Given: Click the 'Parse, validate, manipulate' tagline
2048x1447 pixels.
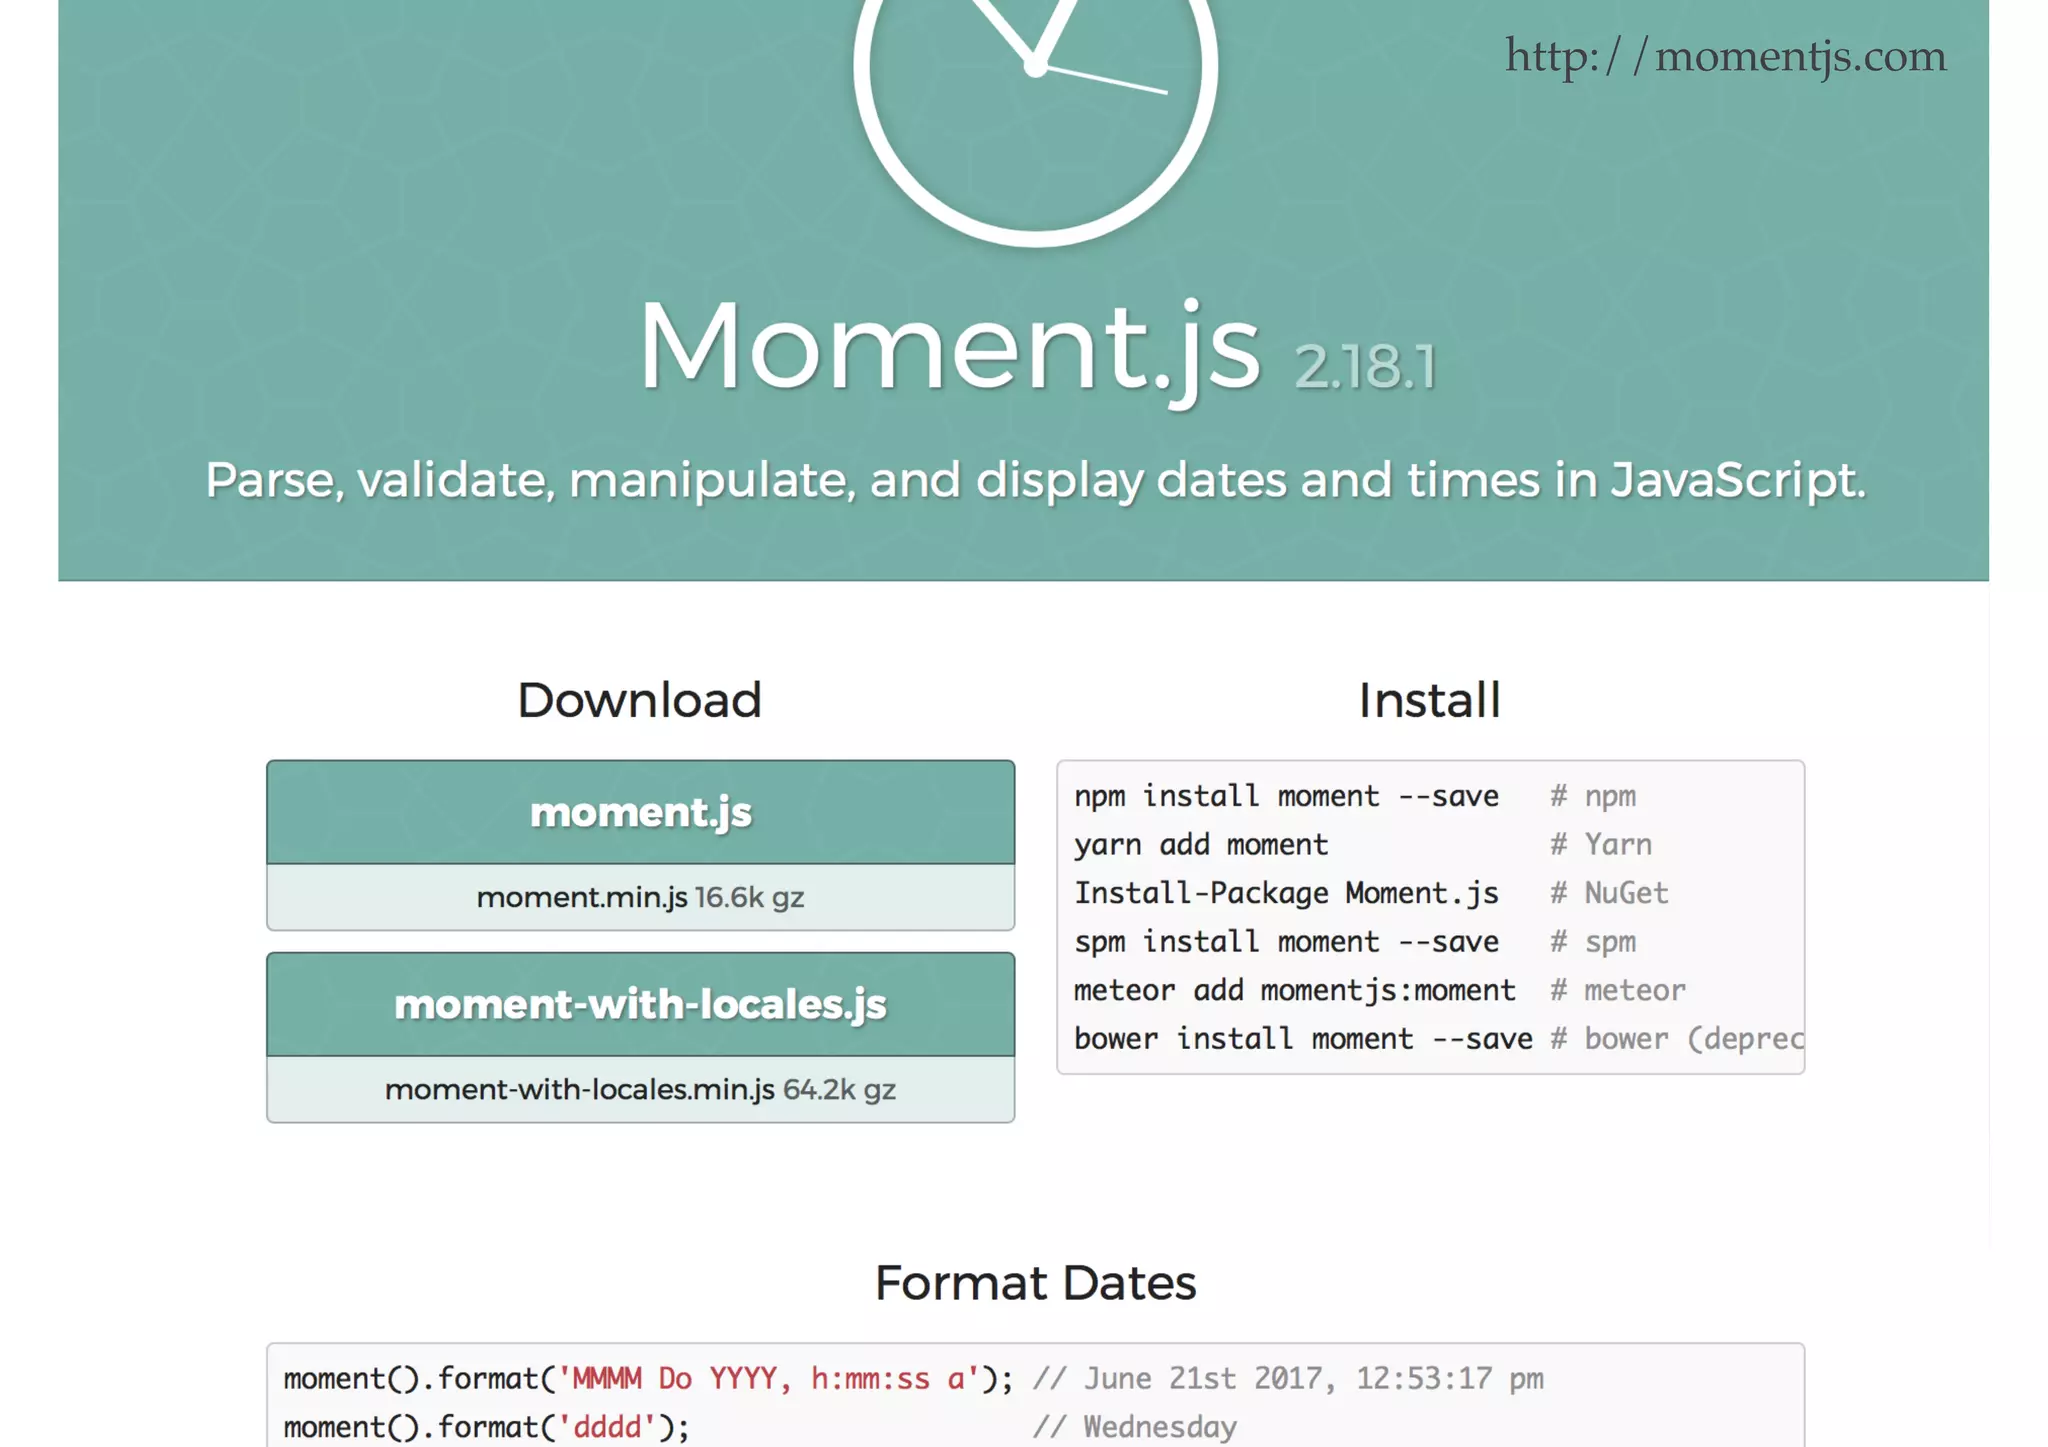Looking at the screenshot, I should pos(1035,480).
